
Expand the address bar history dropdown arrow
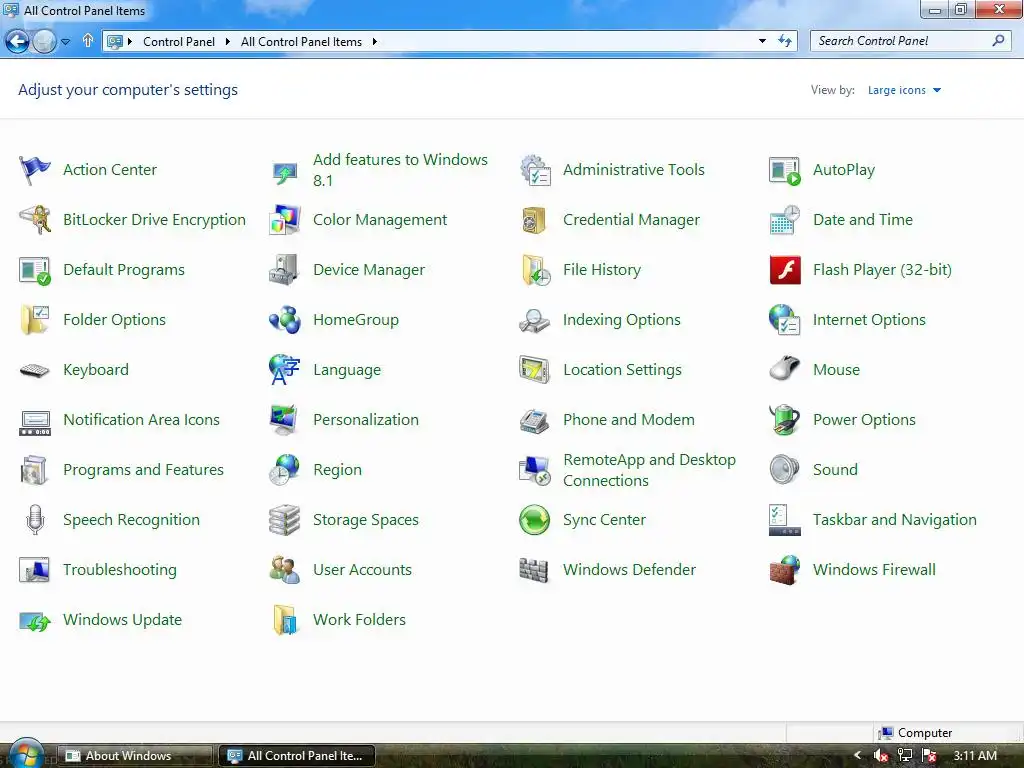click(x=762, y=41)
